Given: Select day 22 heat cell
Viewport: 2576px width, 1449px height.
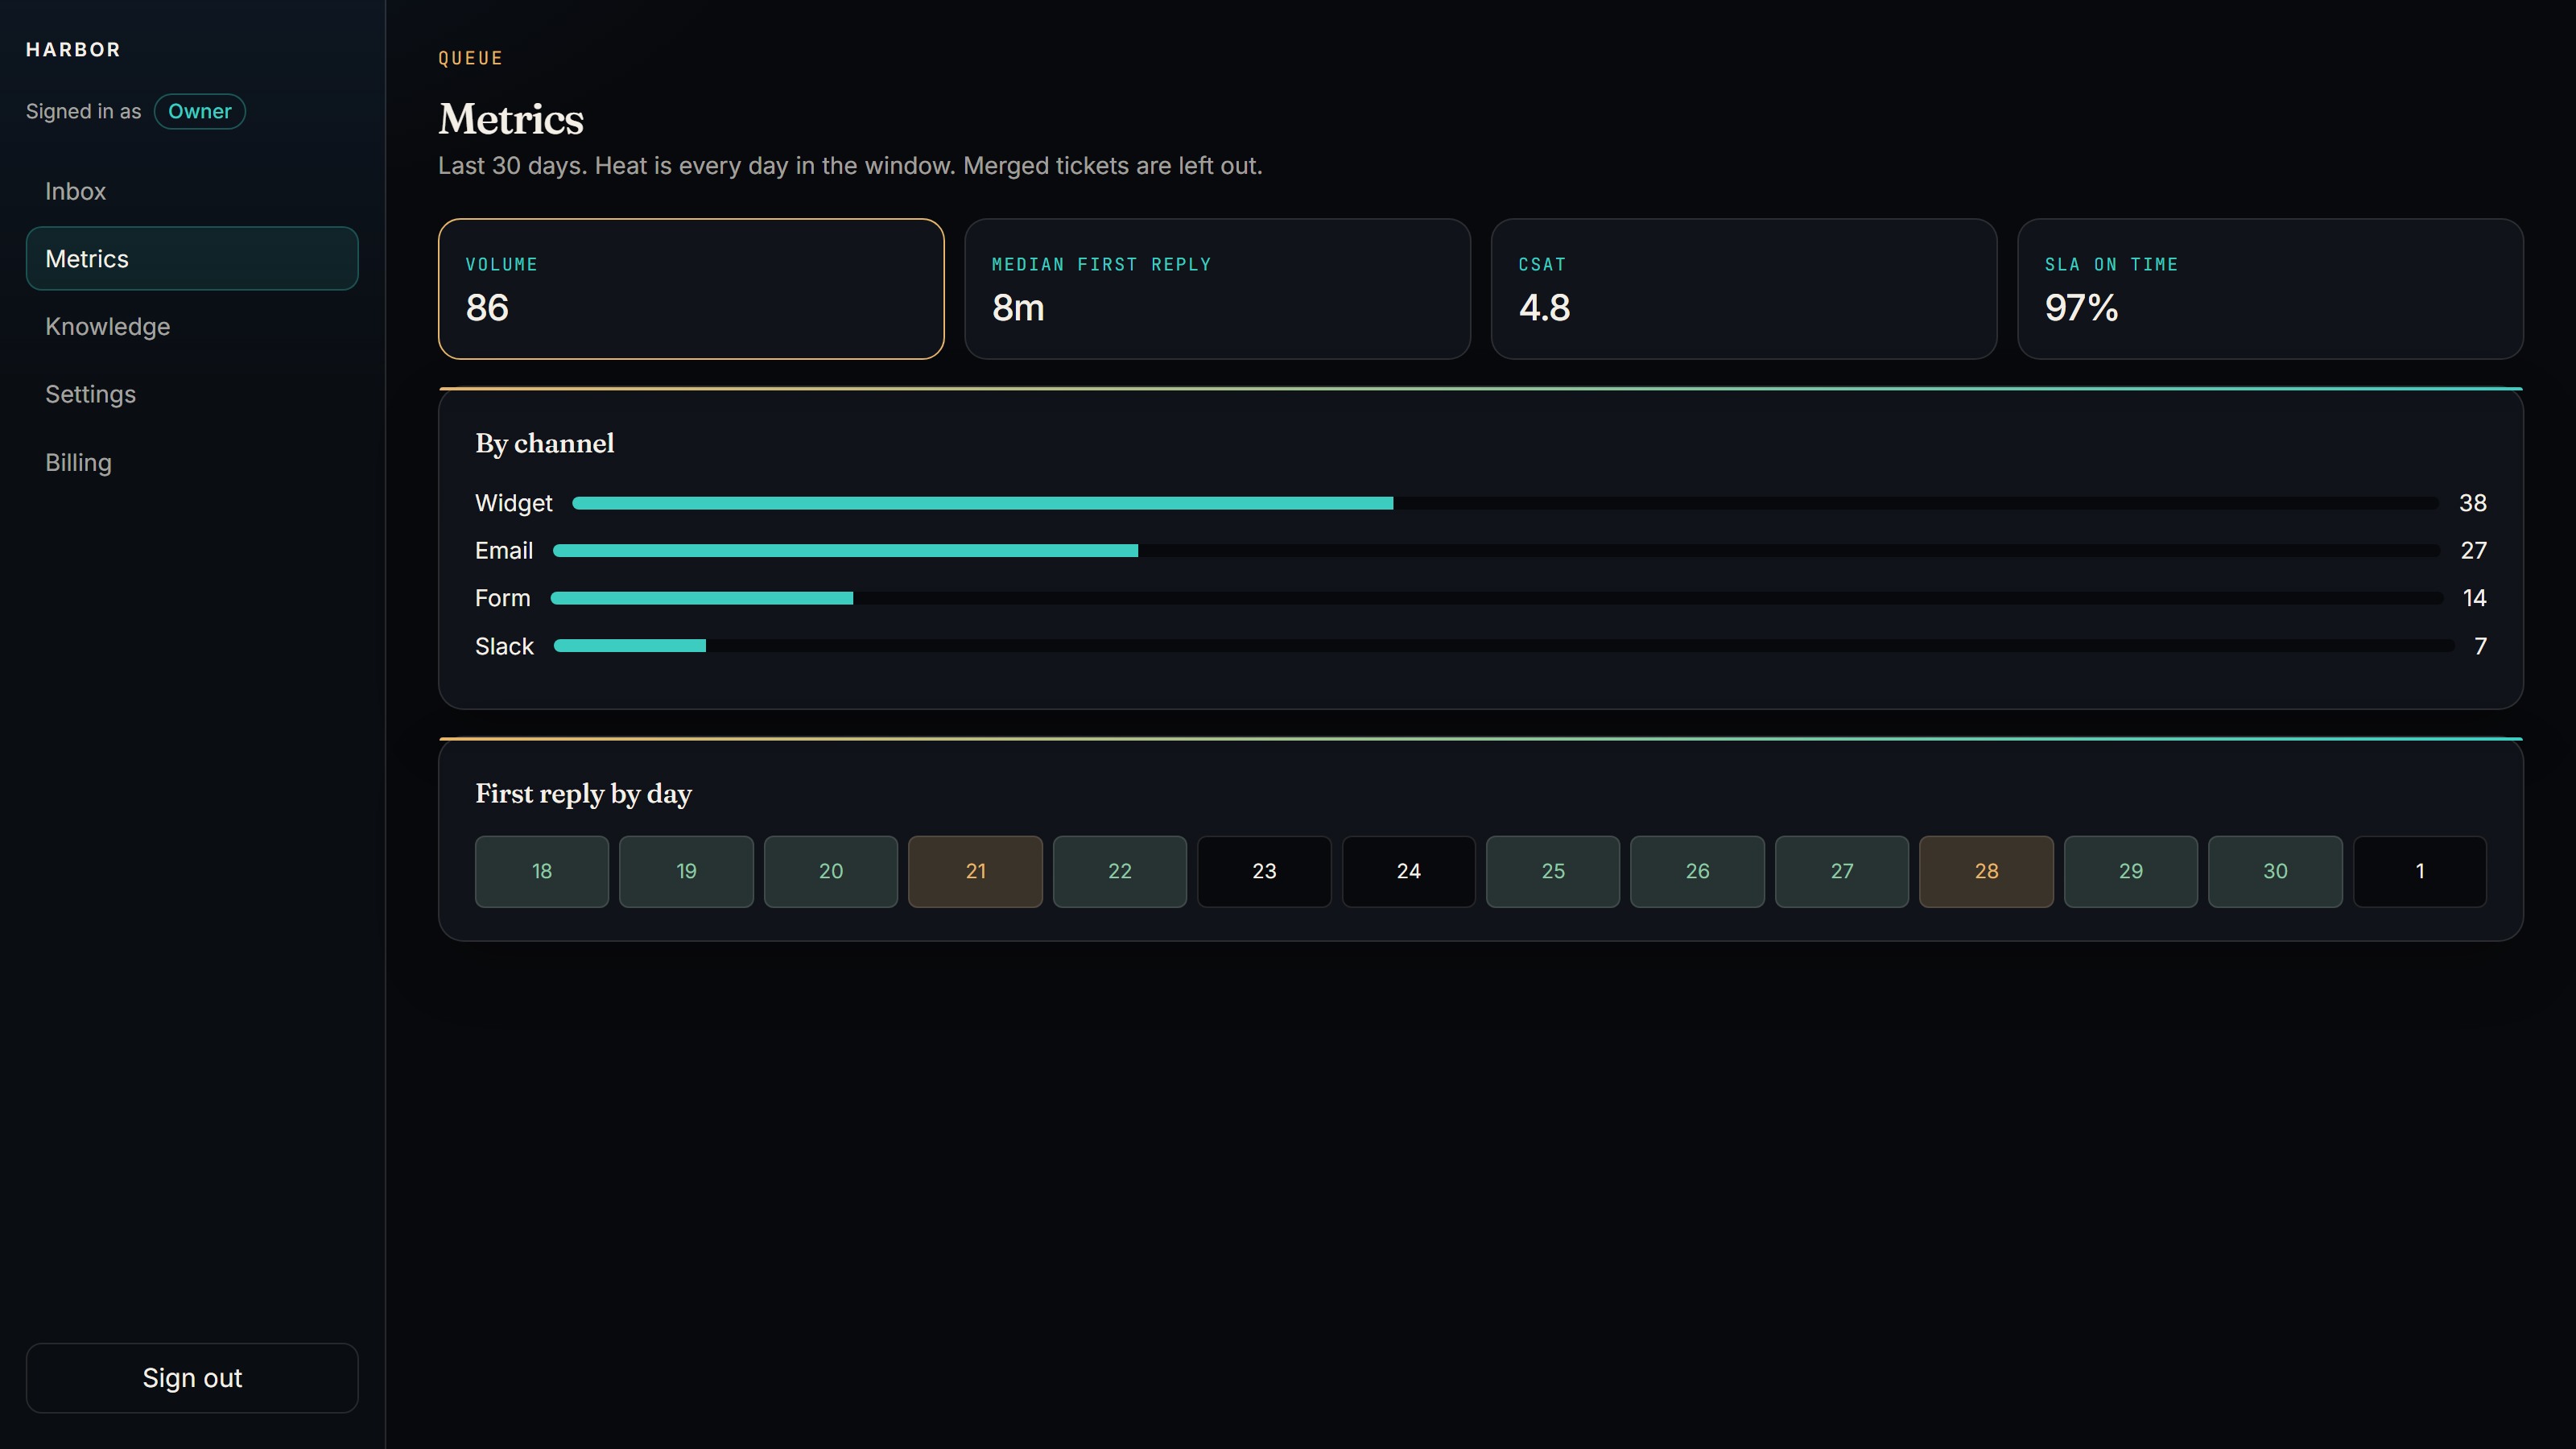Looking at the screenshot, I should point(1120,871).
